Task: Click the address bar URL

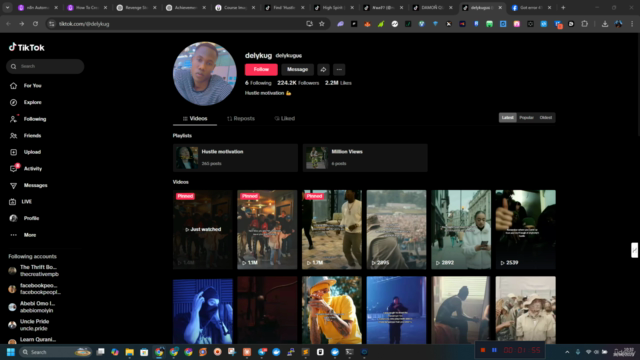Action: 84,24
